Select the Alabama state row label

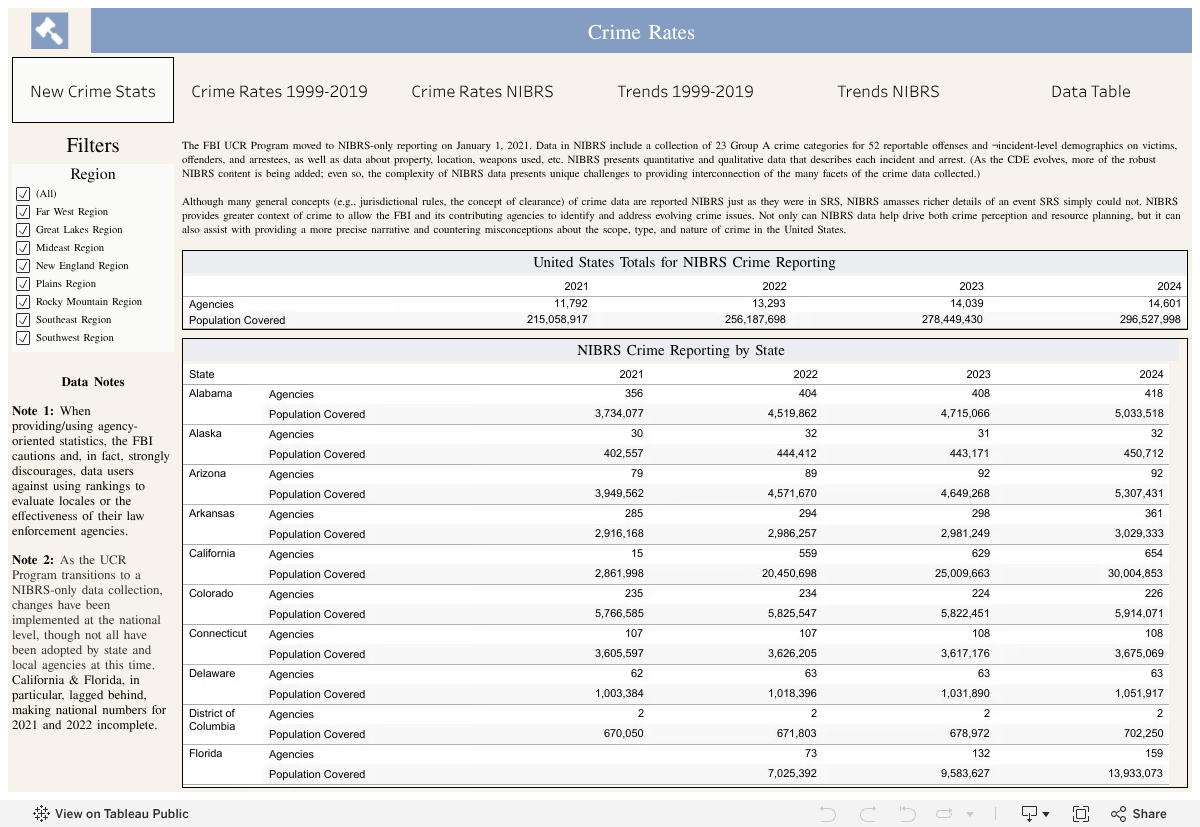211,394
